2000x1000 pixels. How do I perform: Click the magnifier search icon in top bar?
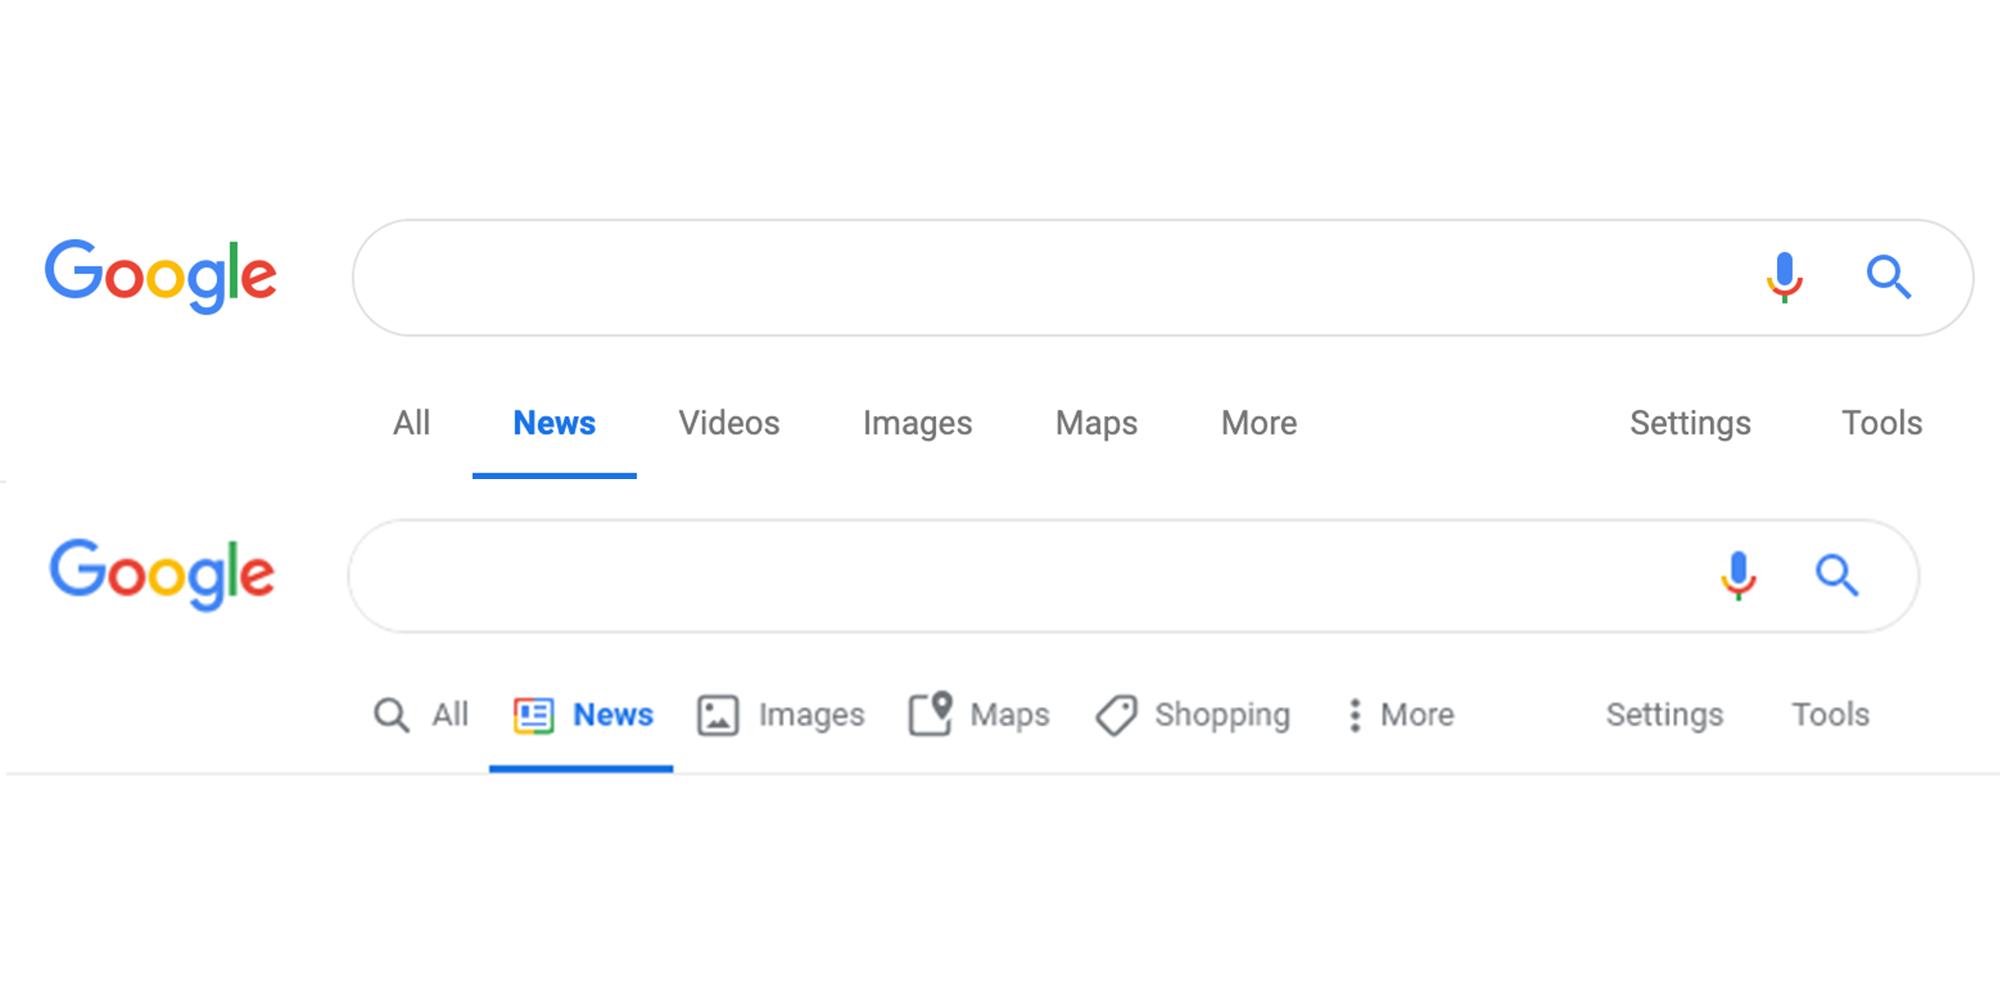click(x=1888, y=277)
